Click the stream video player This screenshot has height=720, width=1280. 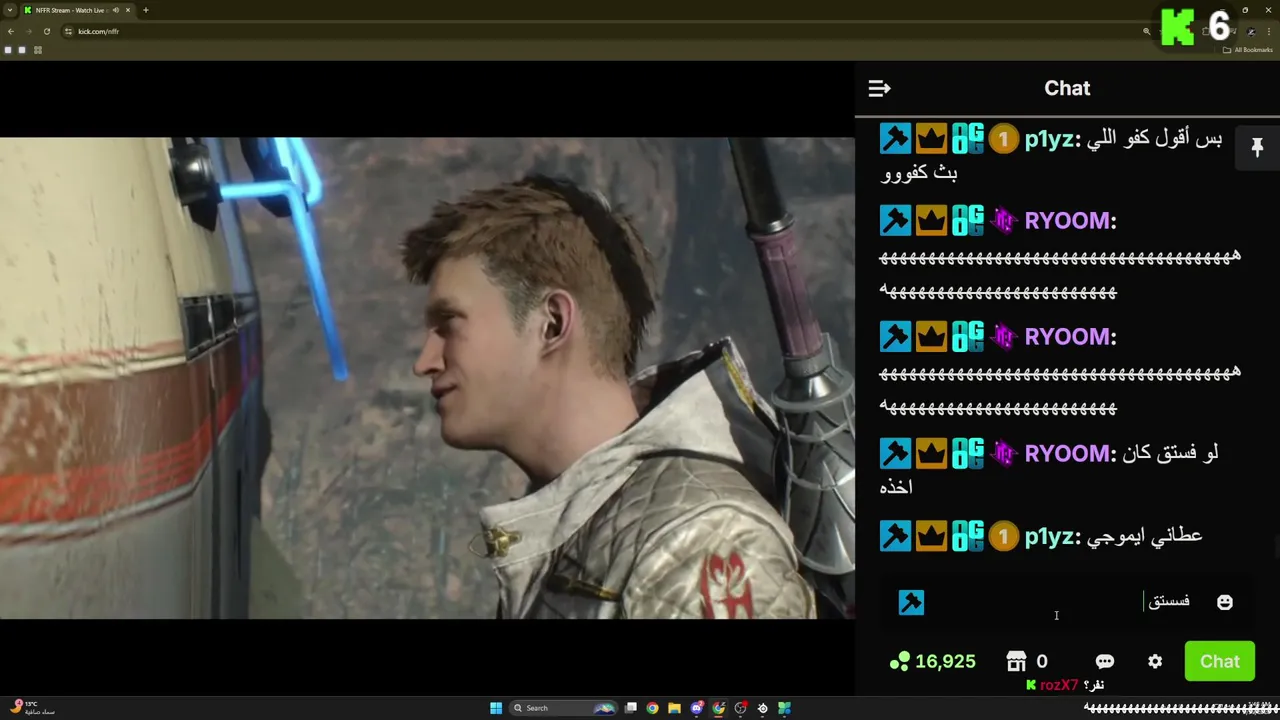(x=427, y=378)
